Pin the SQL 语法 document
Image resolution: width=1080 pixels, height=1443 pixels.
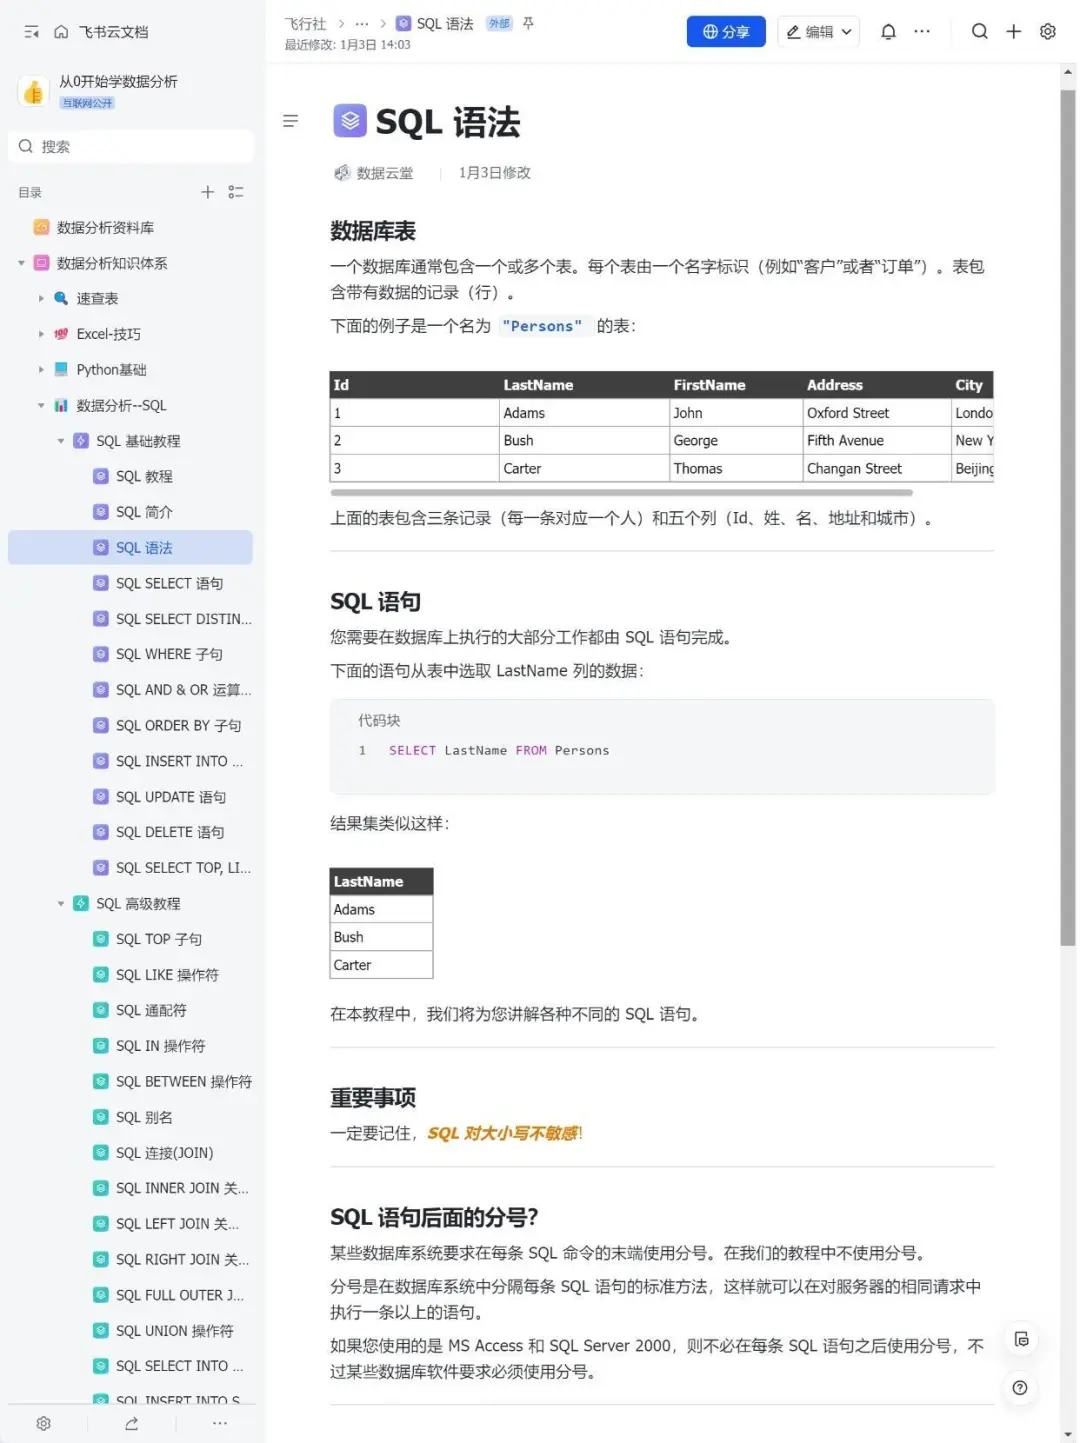click(x=528, y=24)
